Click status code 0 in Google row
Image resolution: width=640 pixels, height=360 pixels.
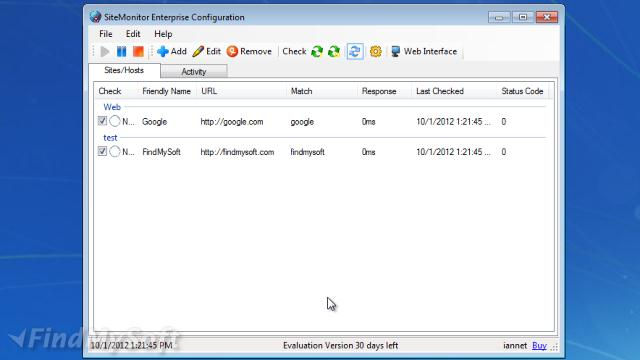click(504, 122)
